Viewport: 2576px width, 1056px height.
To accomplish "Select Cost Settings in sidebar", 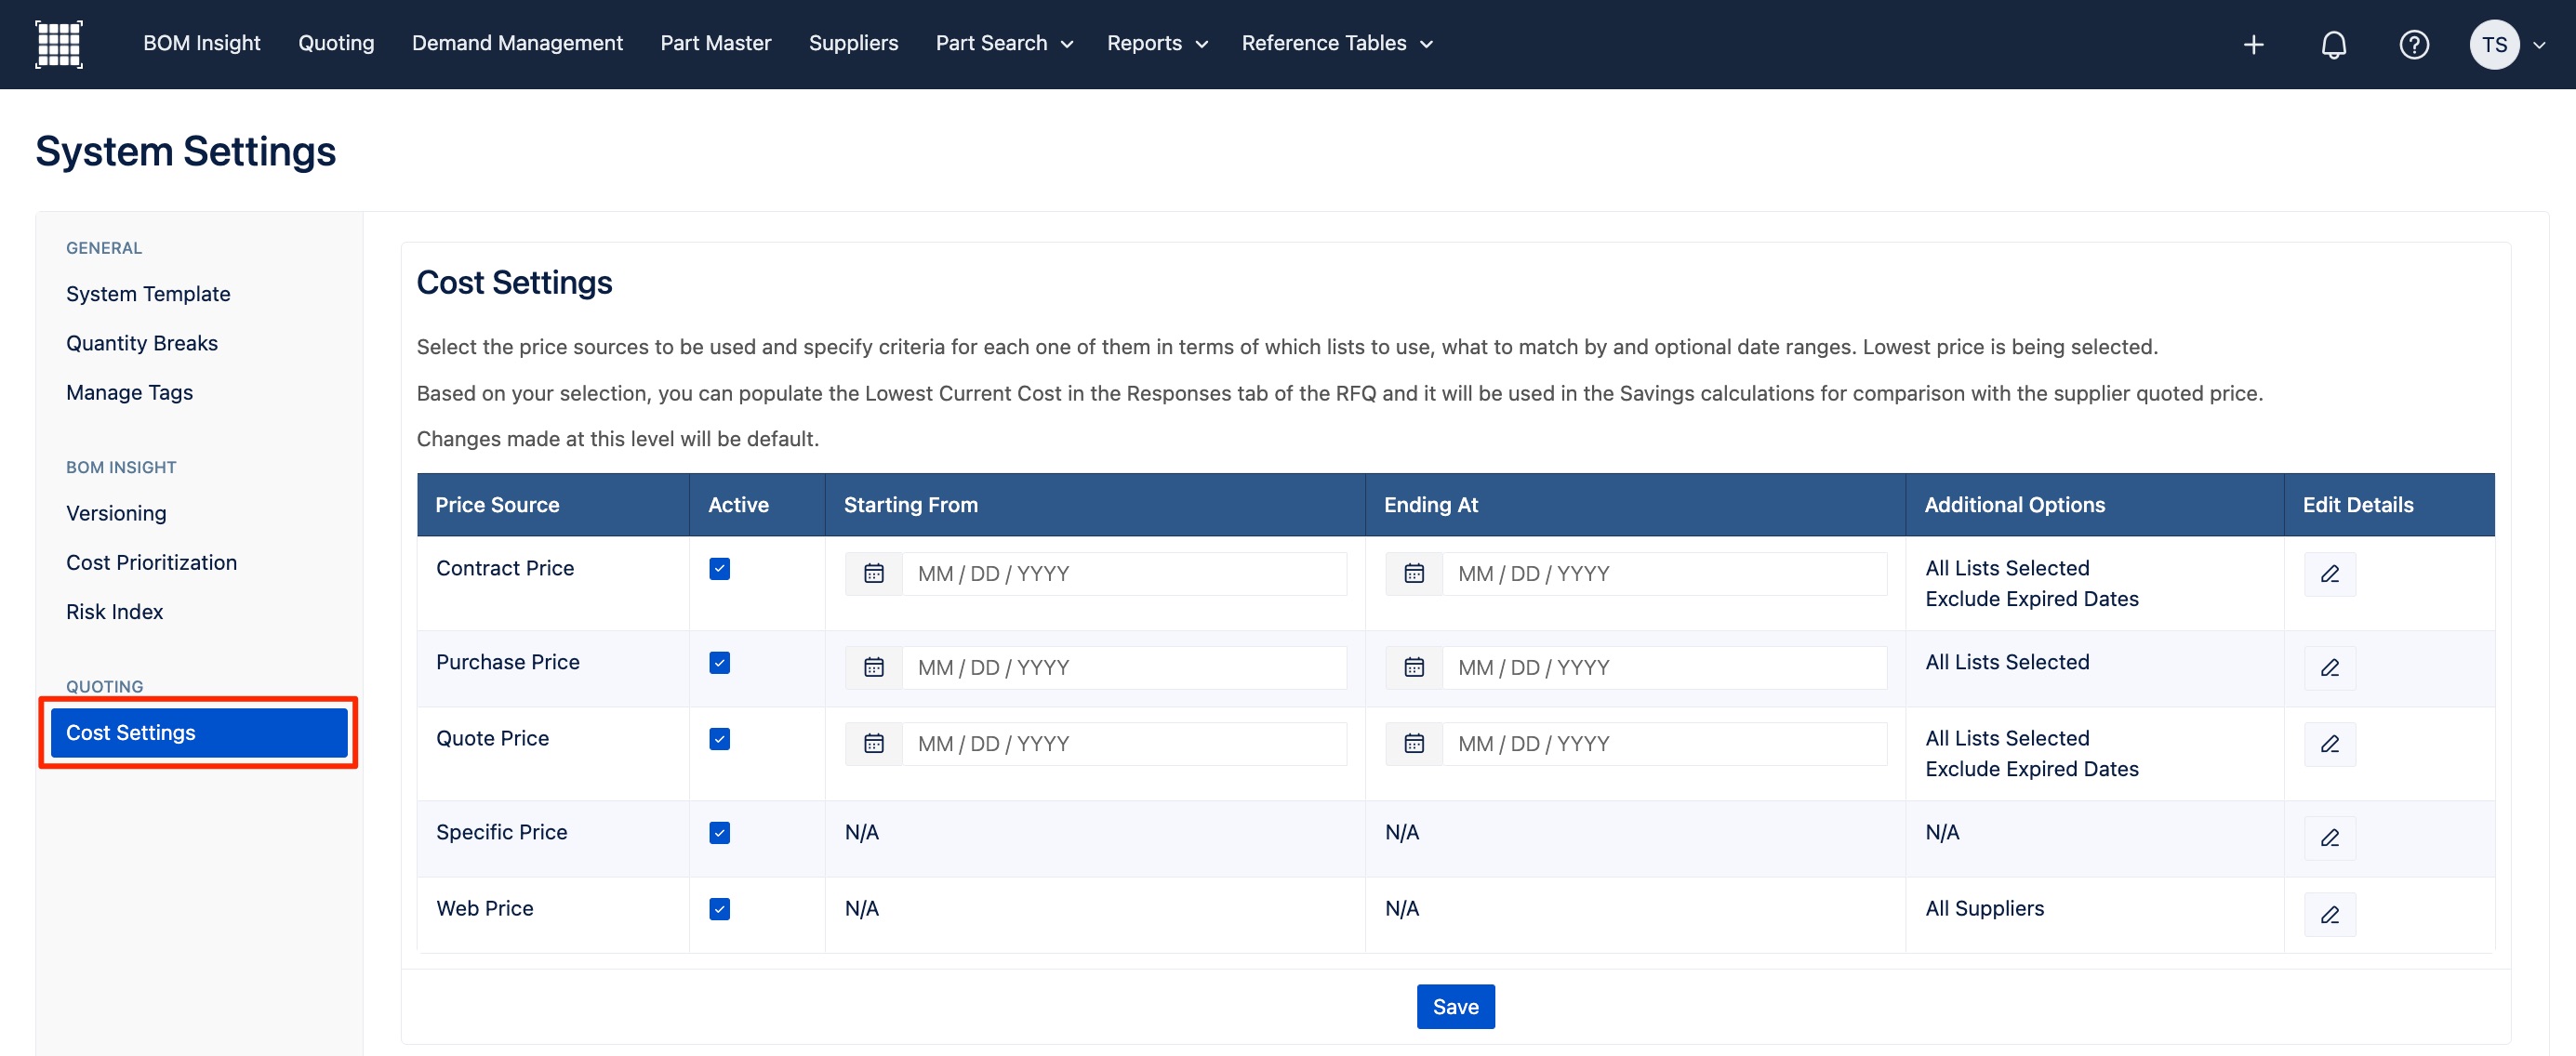I will 199,733.
